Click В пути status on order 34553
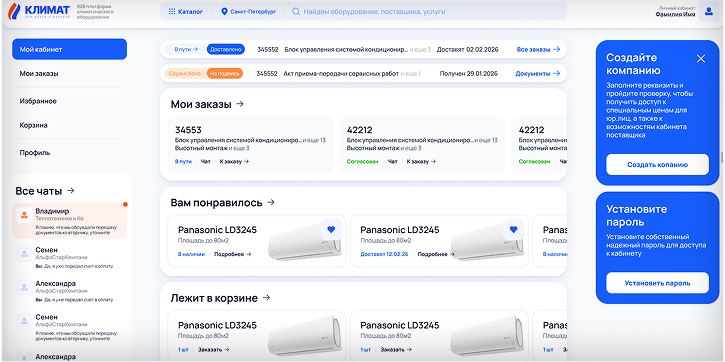This screenshot has height=362, width=725. coord(183,161)
